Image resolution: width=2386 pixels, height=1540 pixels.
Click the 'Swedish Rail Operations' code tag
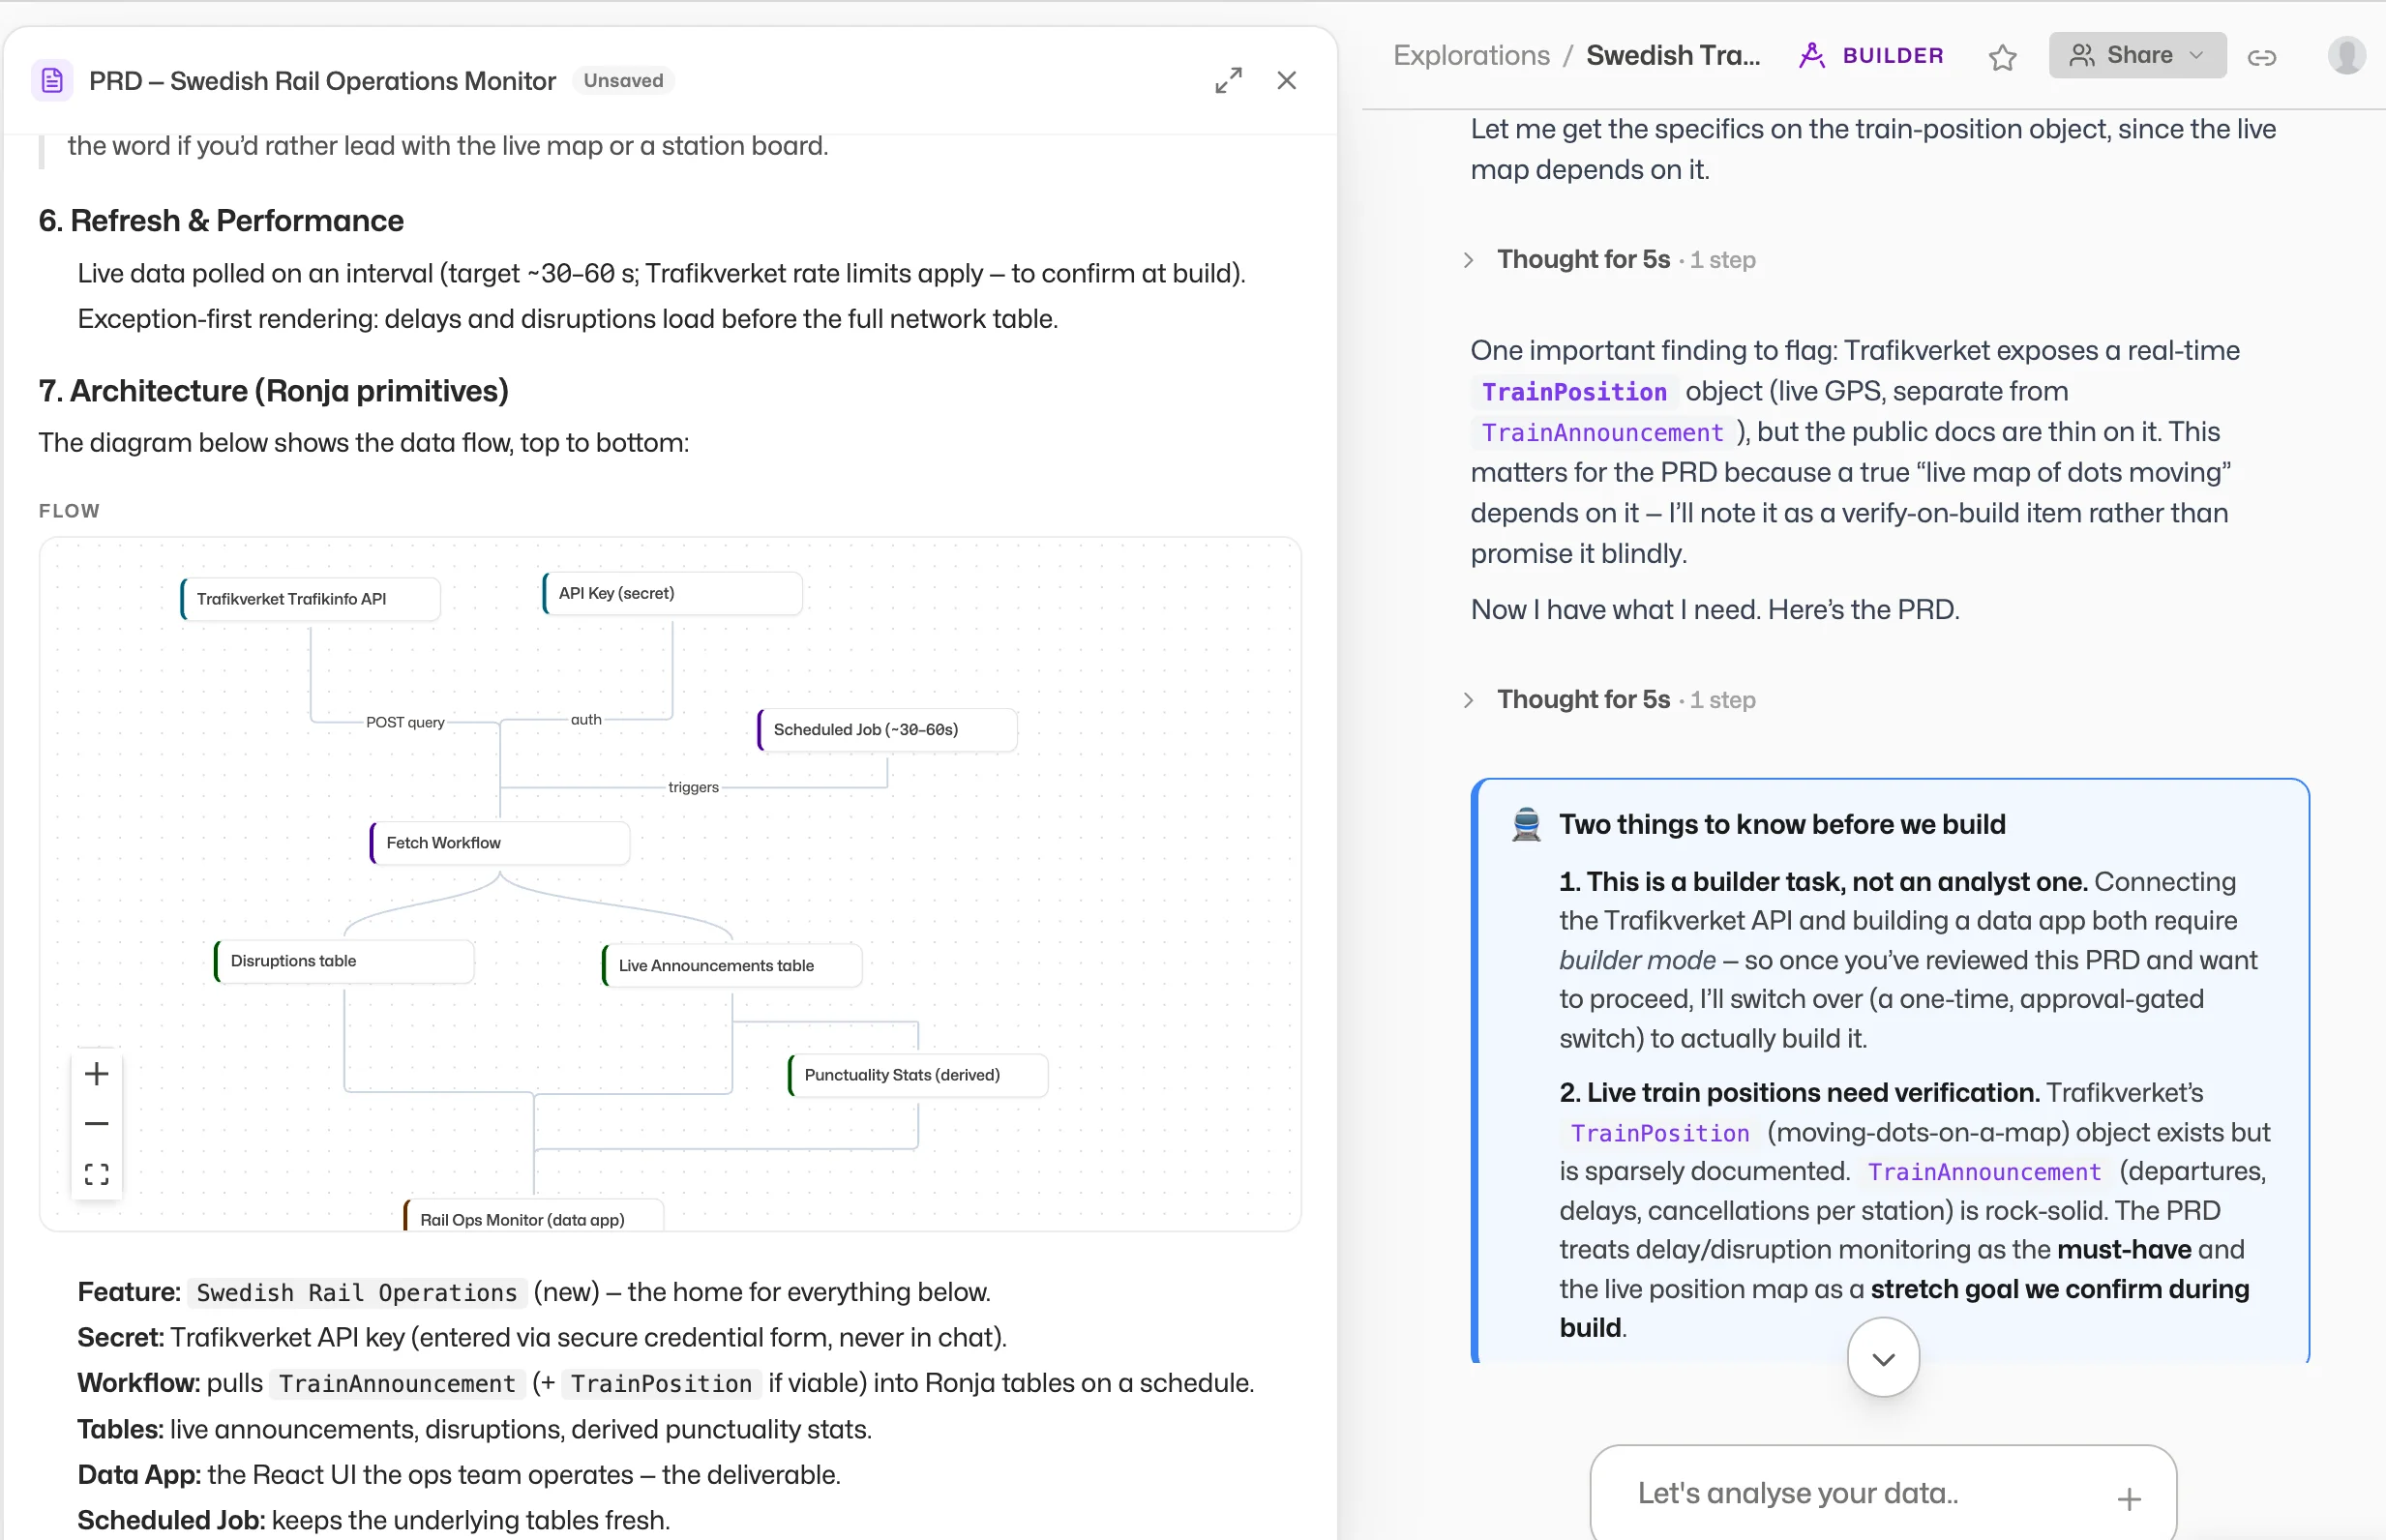357,1293
